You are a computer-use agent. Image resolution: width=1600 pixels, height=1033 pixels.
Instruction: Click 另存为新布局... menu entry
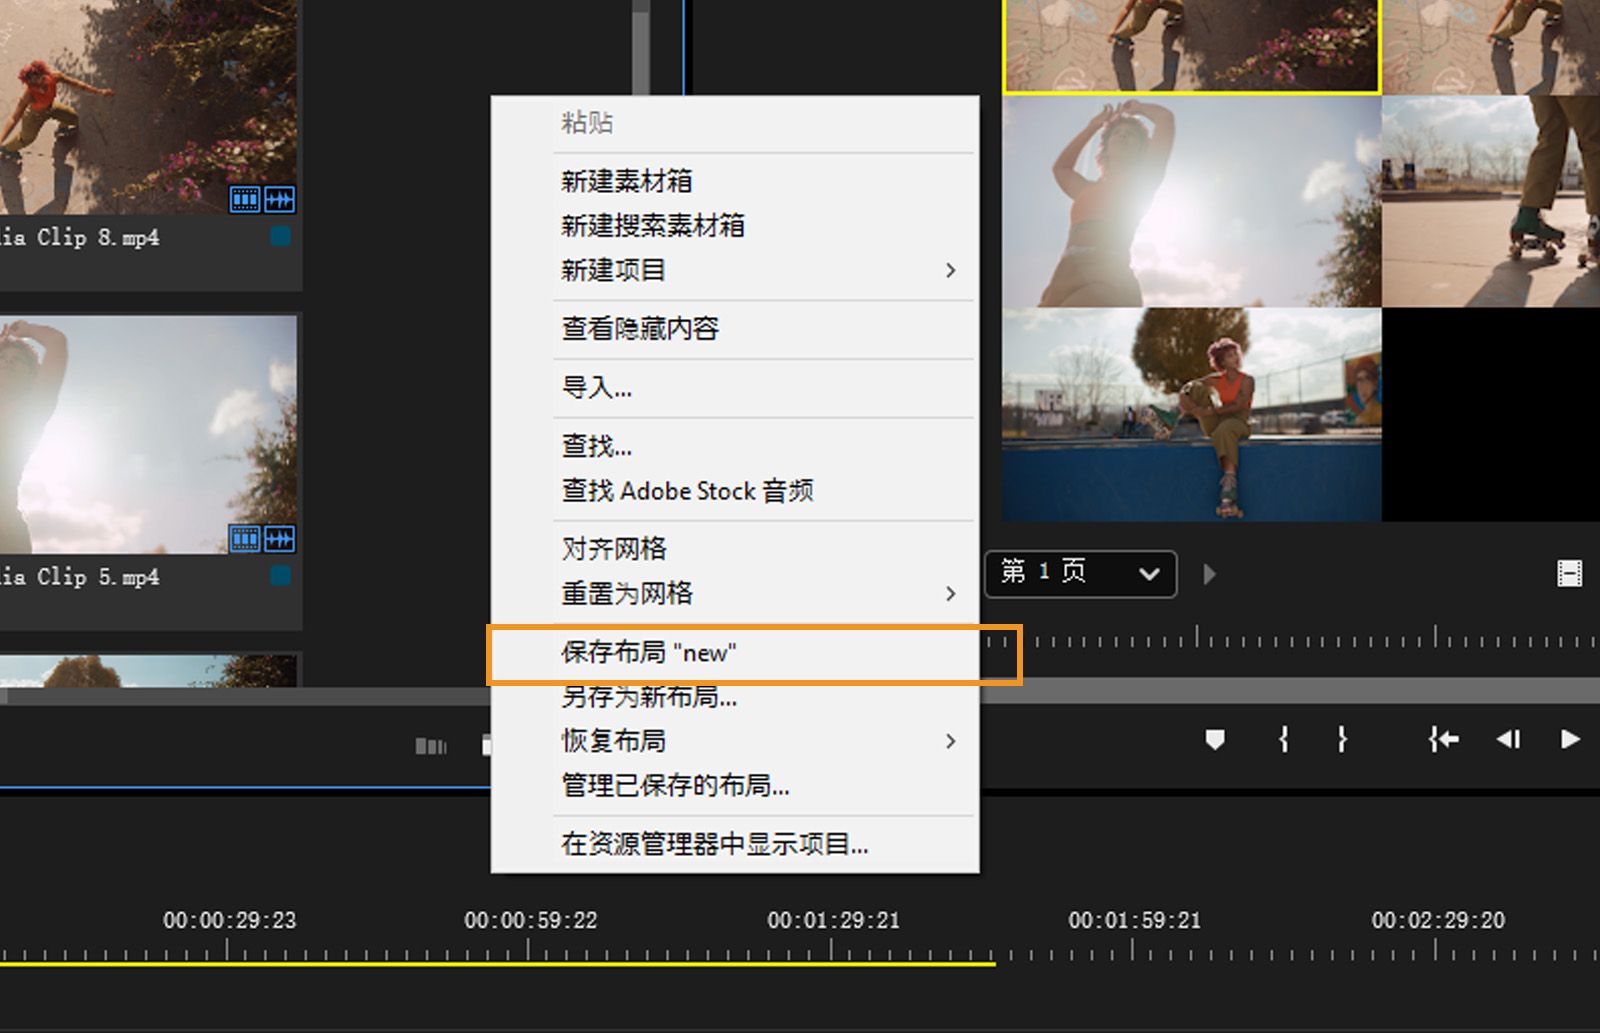point(650,698)
